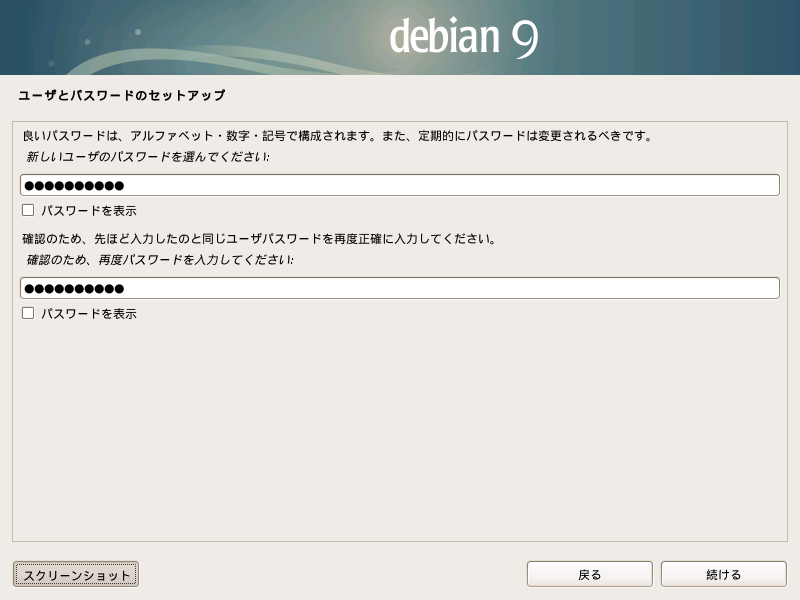Click the スクリーンショット button
Image resolution: width=800 pixels, height=600 pixels.
coord(76,574)
